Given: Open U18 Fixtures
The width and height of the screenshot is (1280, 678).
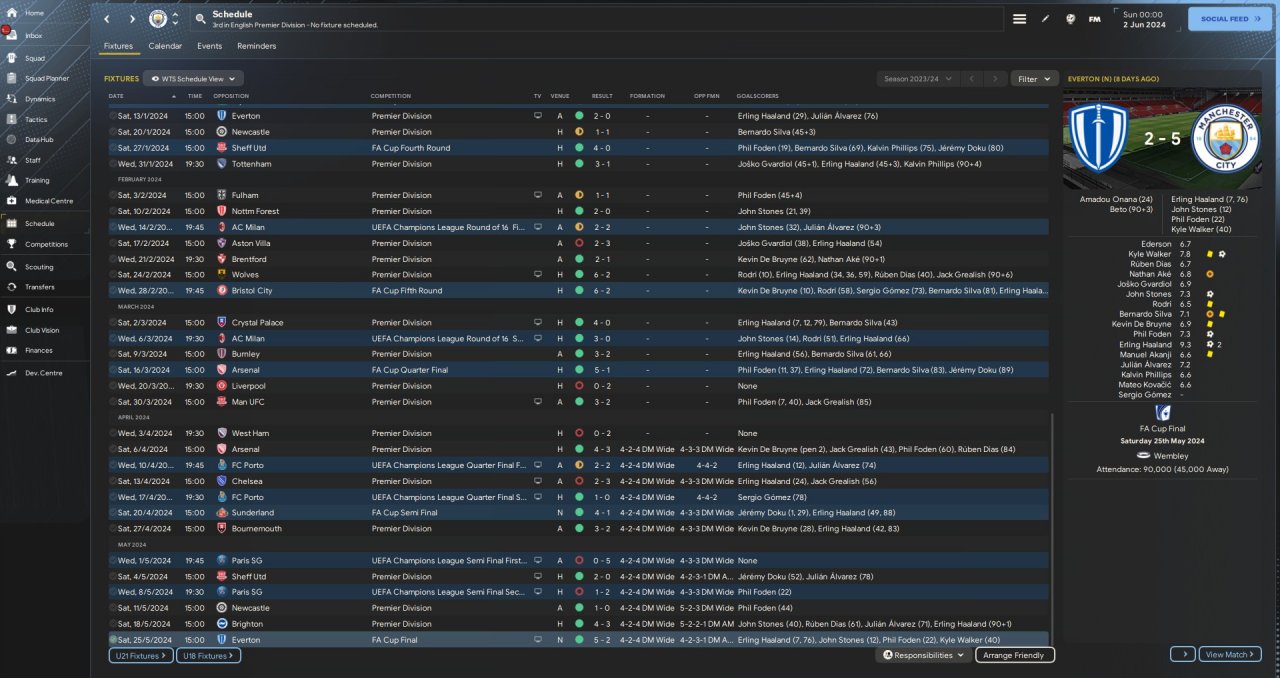Looking at the screenshot, I should pyautogui.click(x=208, y=655).
